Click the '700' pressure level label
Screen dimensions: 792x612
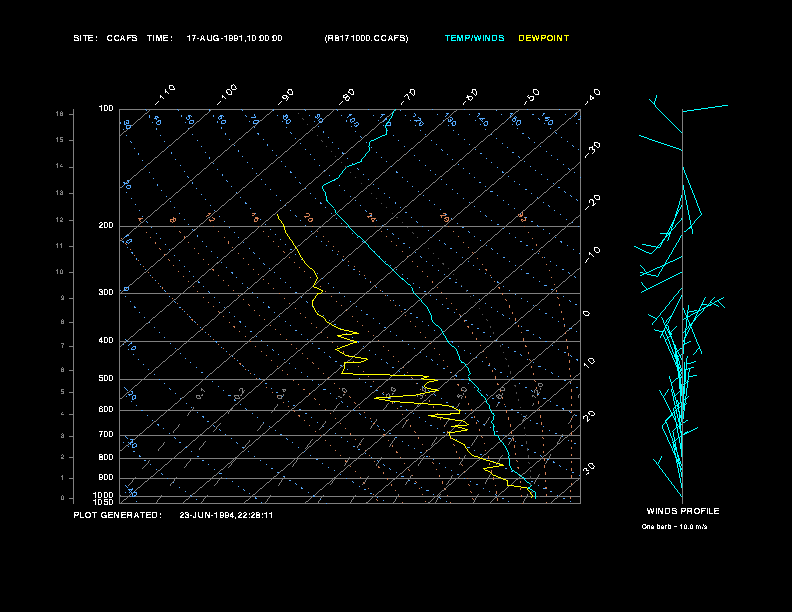[106, 434]
